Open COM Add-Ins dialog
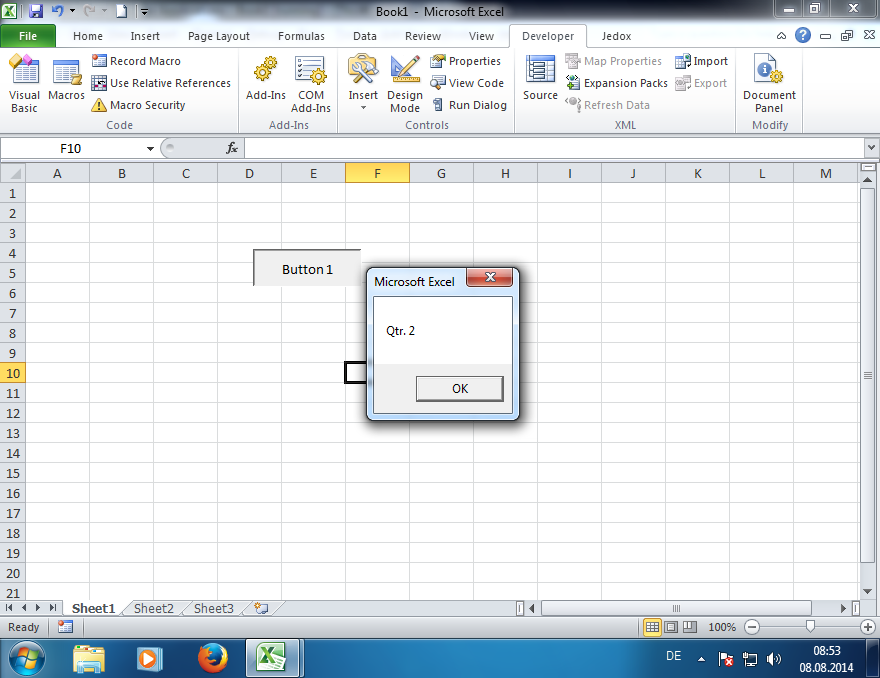This screenshot has height=678, width=880. click(x=310, y=84)
